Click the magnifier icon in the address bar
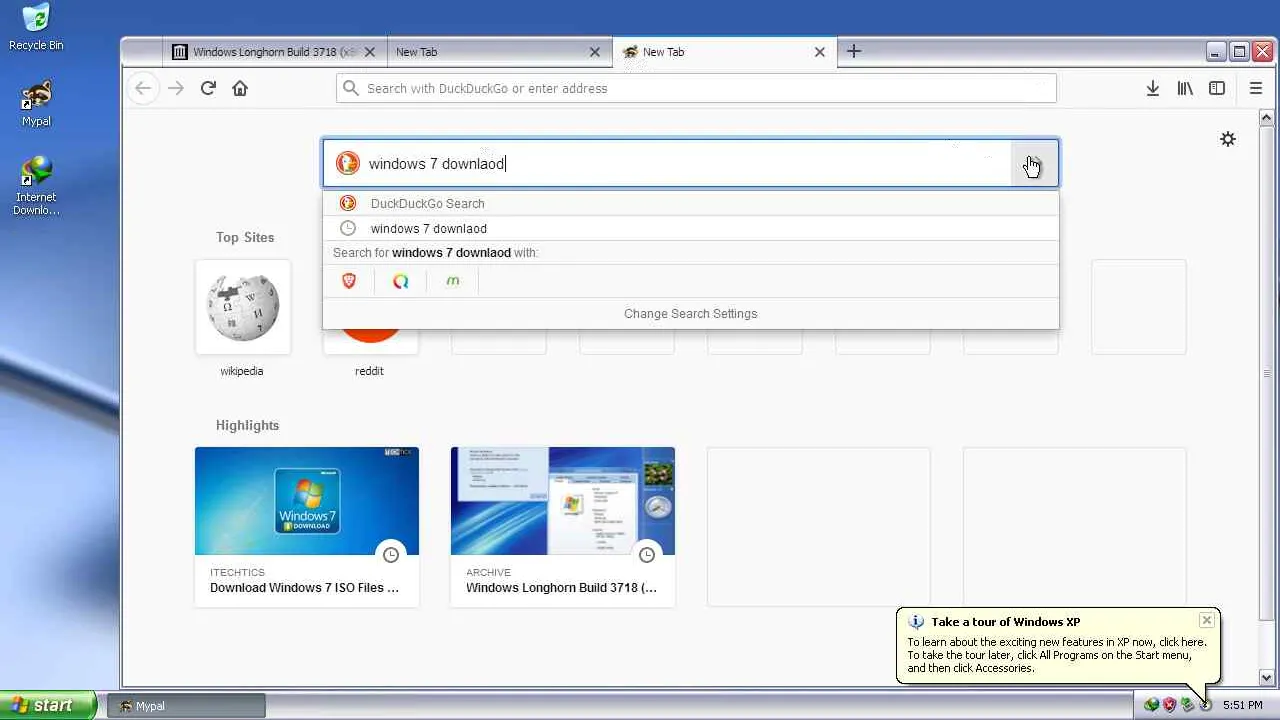This screenshot has height=720, width=1280. [x=351, y=88]
